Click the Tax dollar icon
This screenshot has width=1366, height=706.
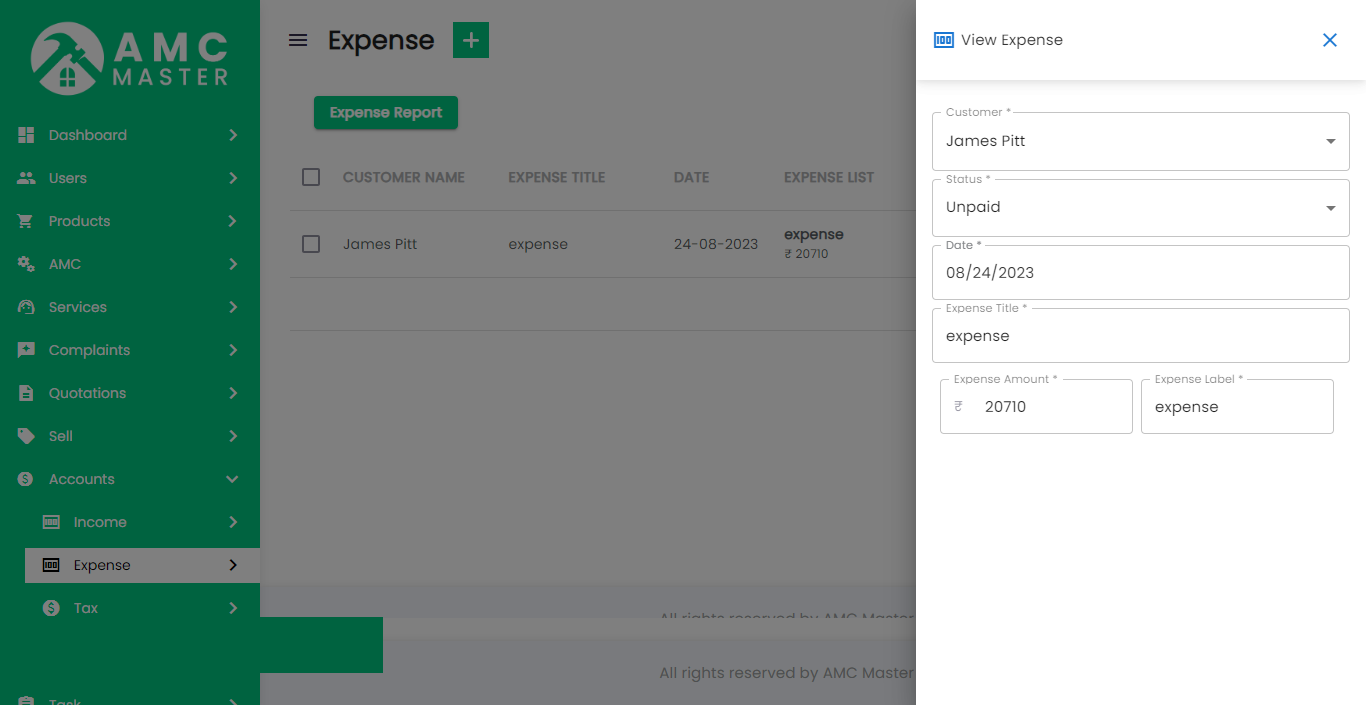click(51, 608)
